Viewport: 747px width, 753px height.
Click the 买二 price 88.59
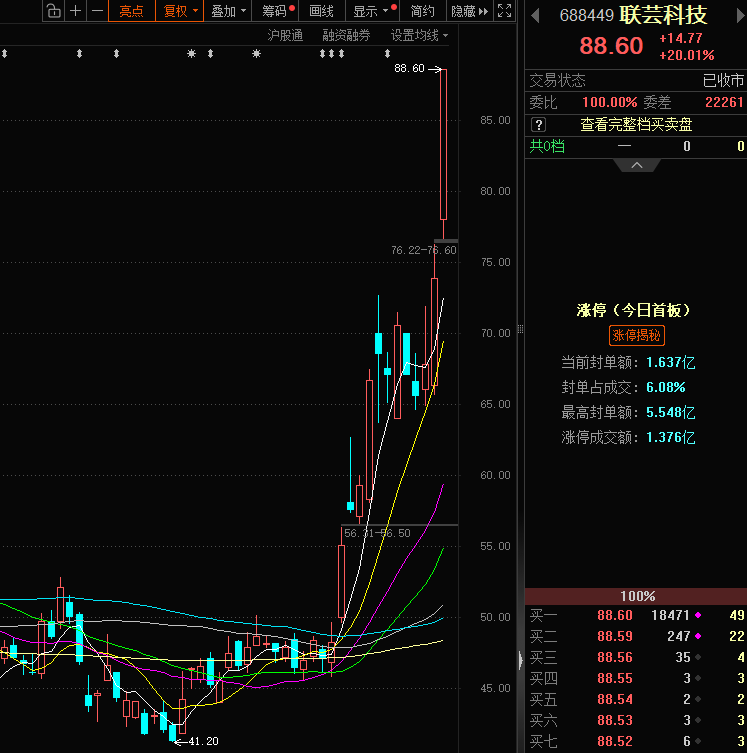[614, 636]
